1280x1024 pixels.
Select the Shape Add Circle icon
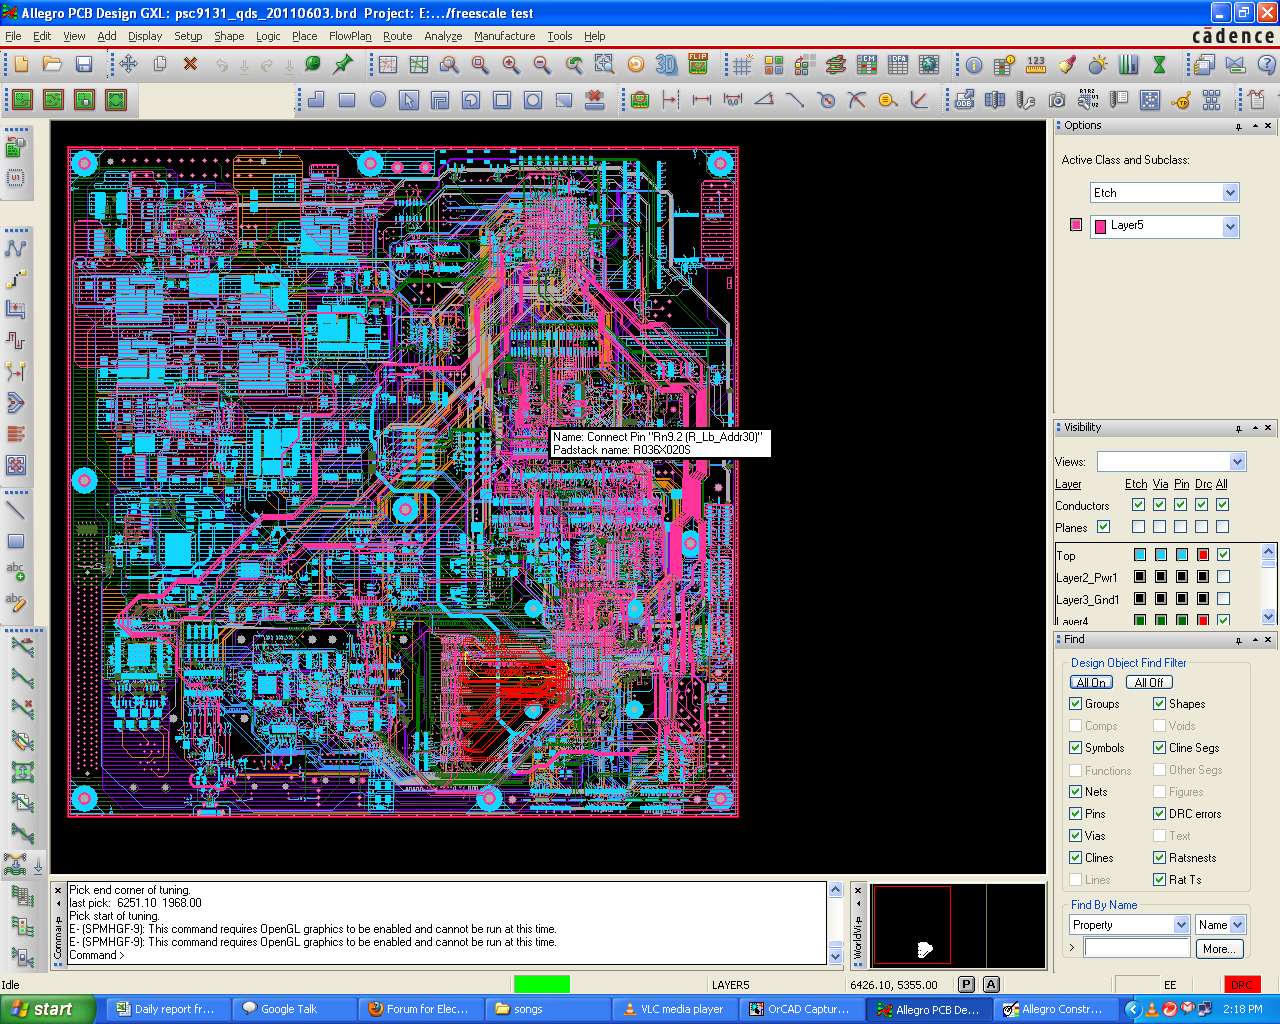(378, 100)
